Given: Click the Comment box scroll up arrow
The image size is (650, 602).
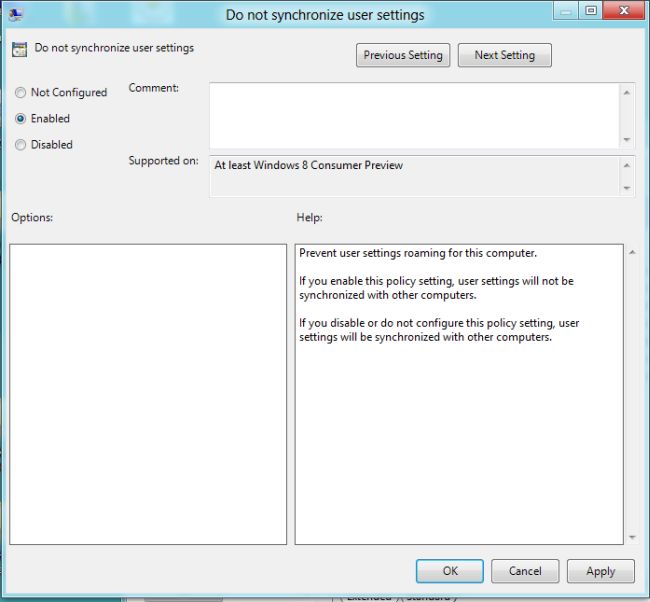Looking at the screenshot, I should tap(627, 92).
